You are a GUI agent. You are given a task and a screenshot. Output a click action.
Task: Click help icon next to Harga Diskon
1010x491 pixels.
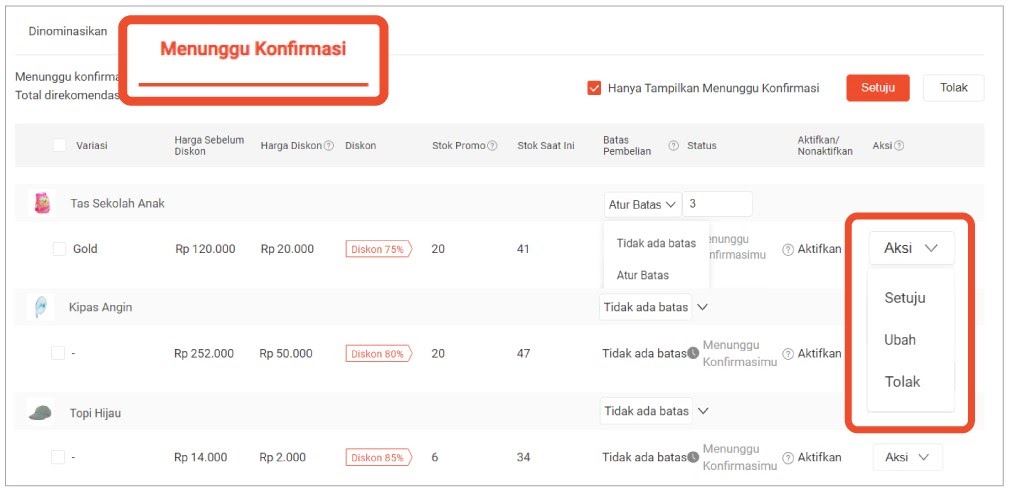coord(329,146)
